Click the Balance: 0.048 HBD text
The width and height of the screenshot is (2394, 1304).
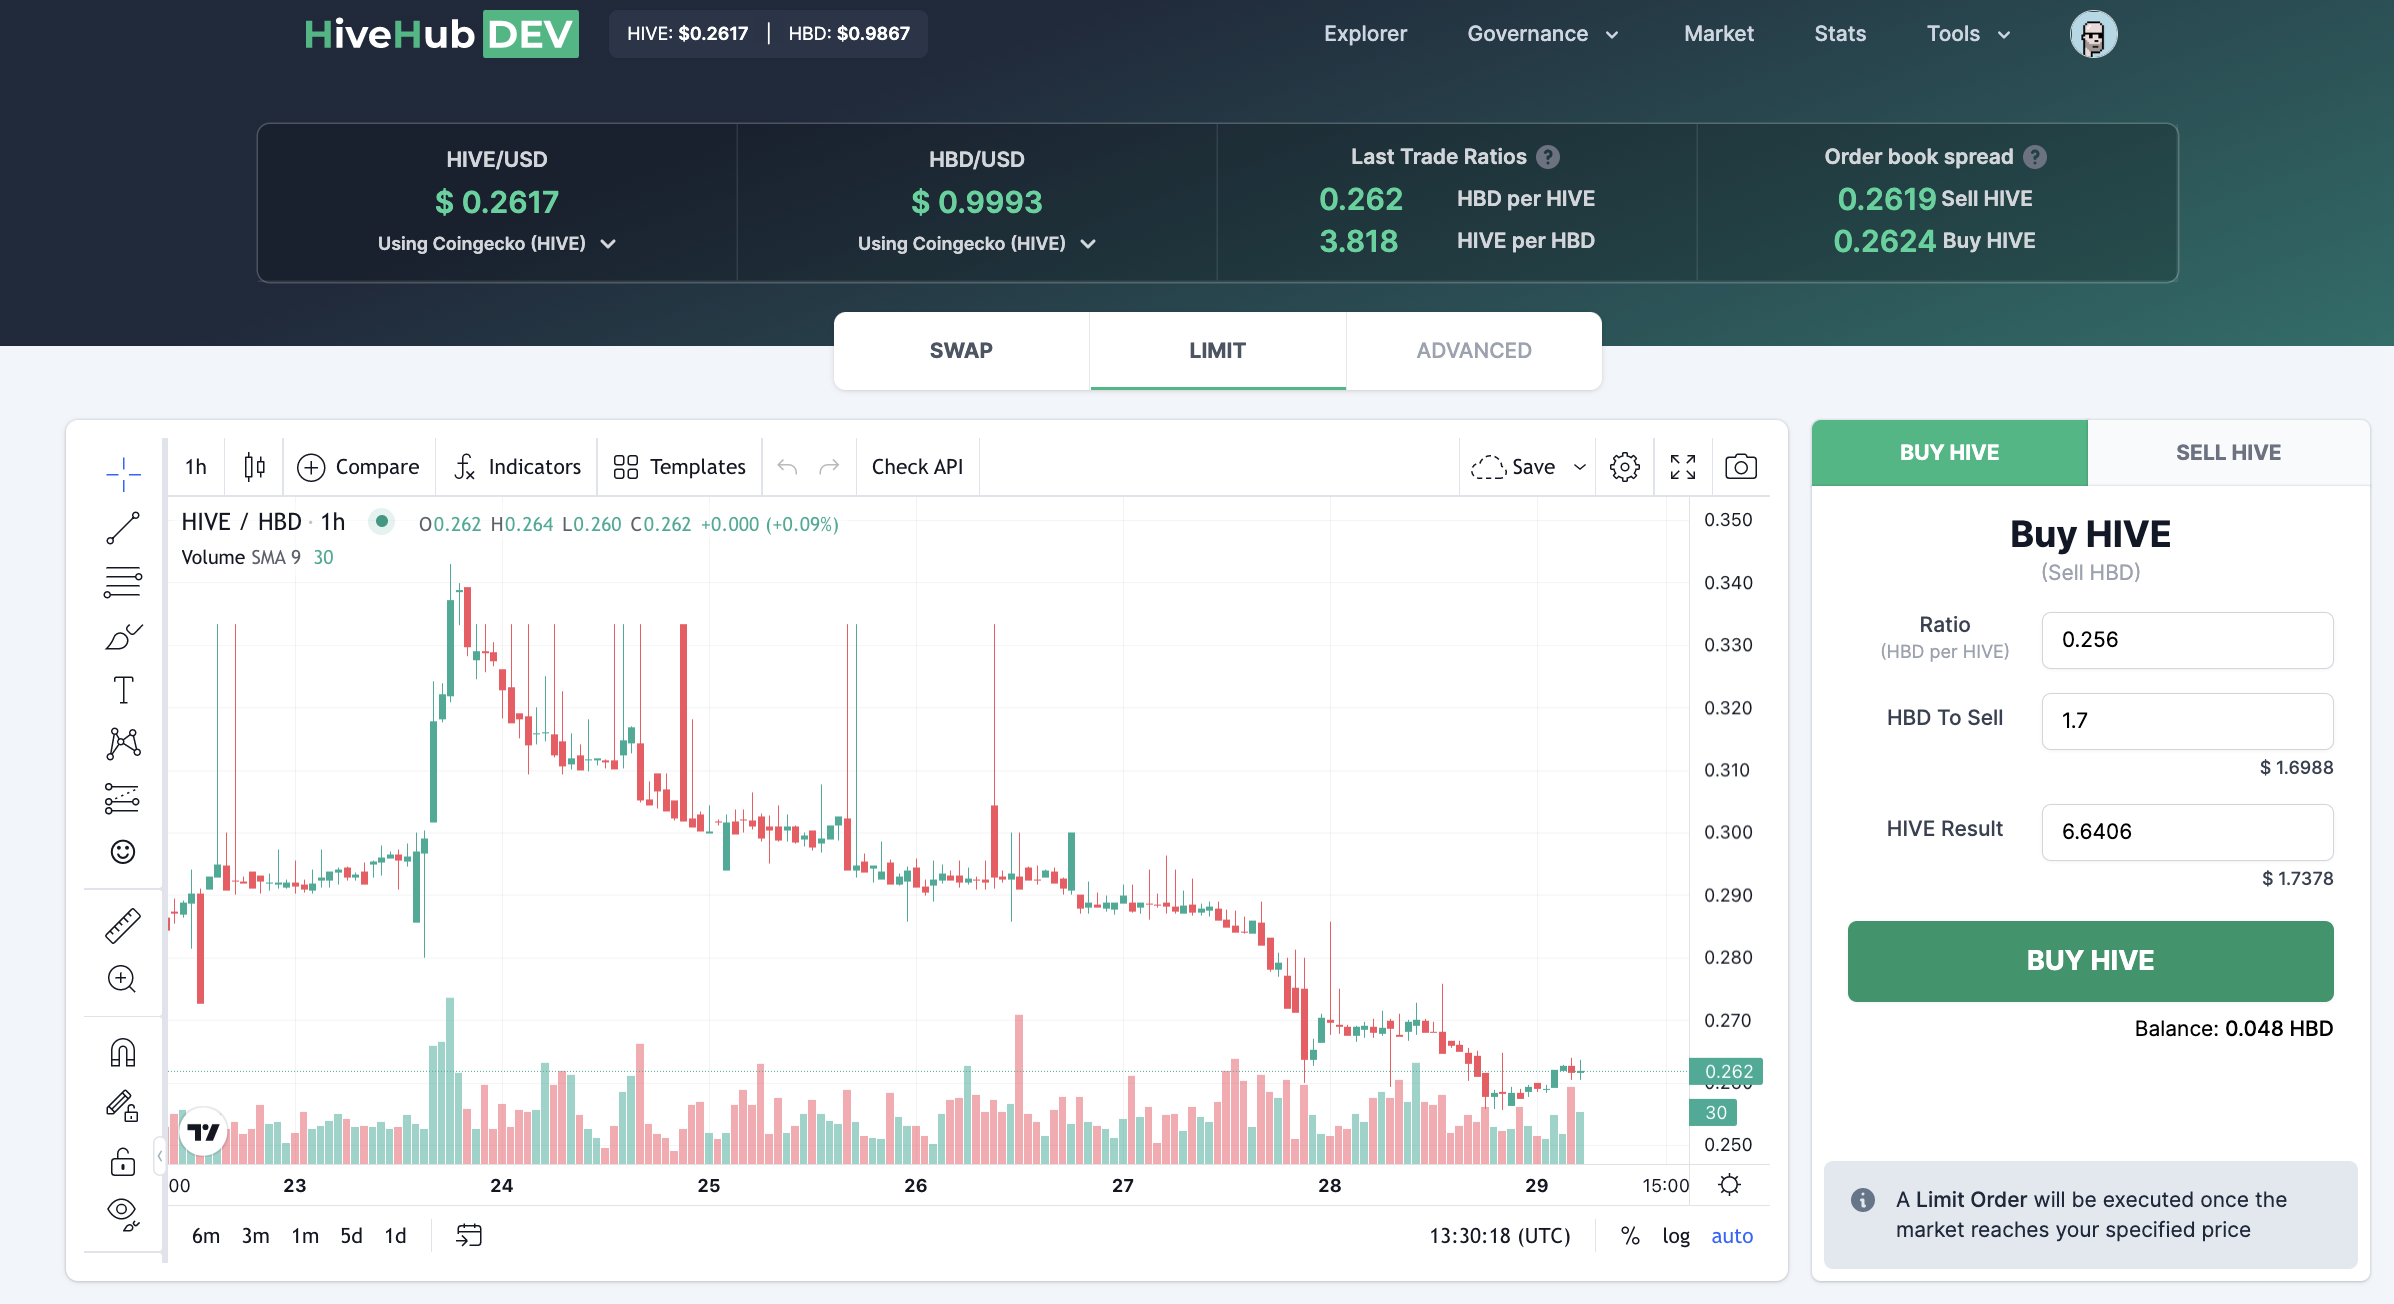[x=2233, y=1029]
